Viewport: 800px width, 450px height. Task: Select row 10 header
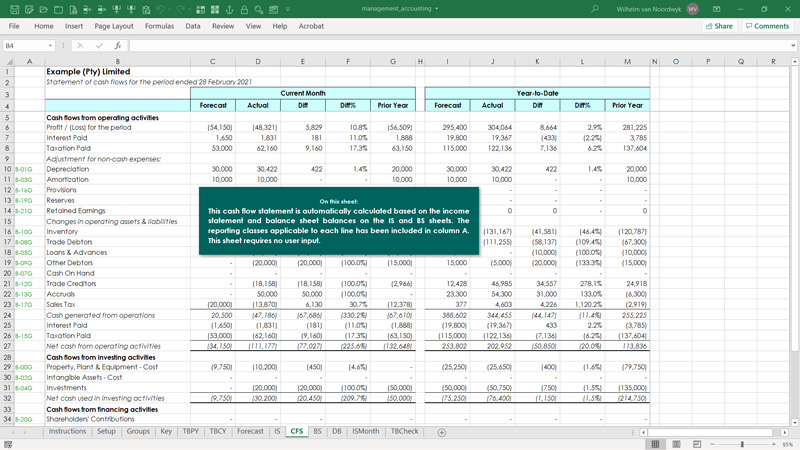click(x=7, y=169)
